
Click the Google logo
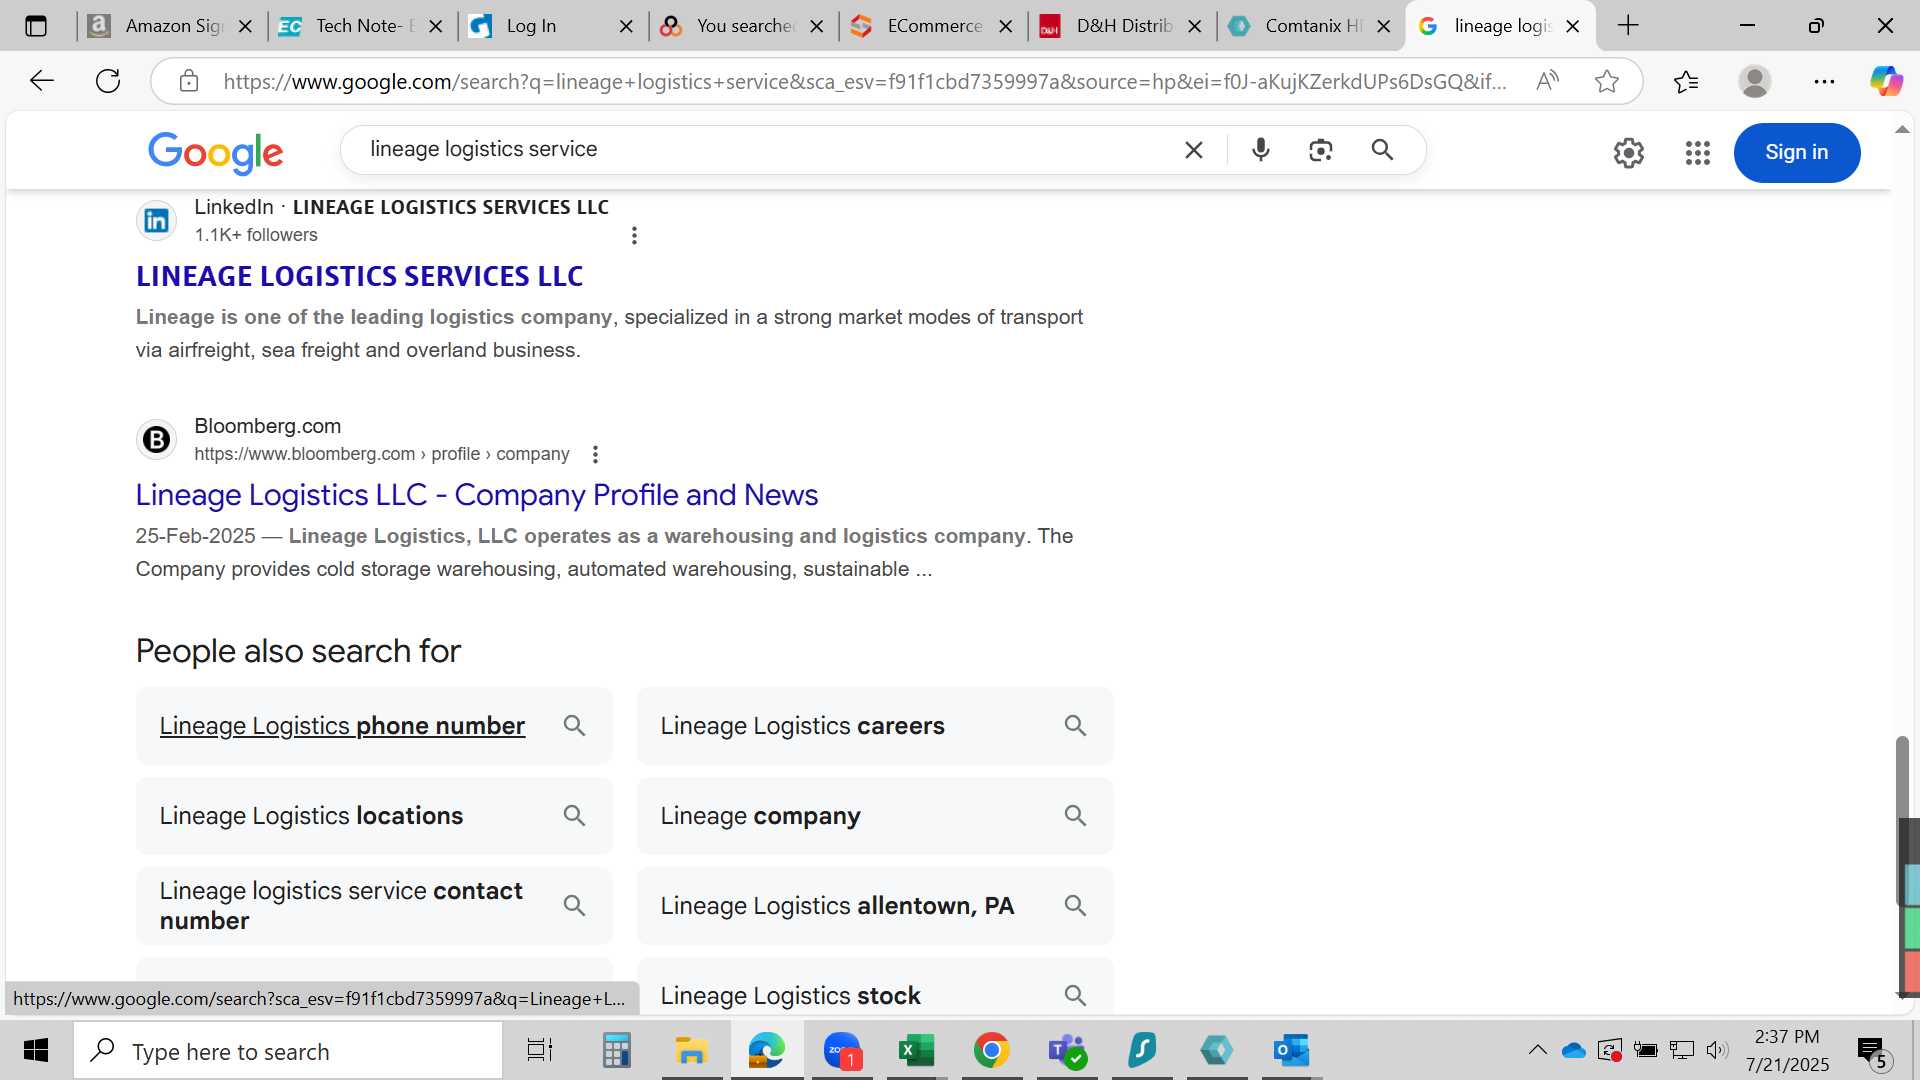216,153
